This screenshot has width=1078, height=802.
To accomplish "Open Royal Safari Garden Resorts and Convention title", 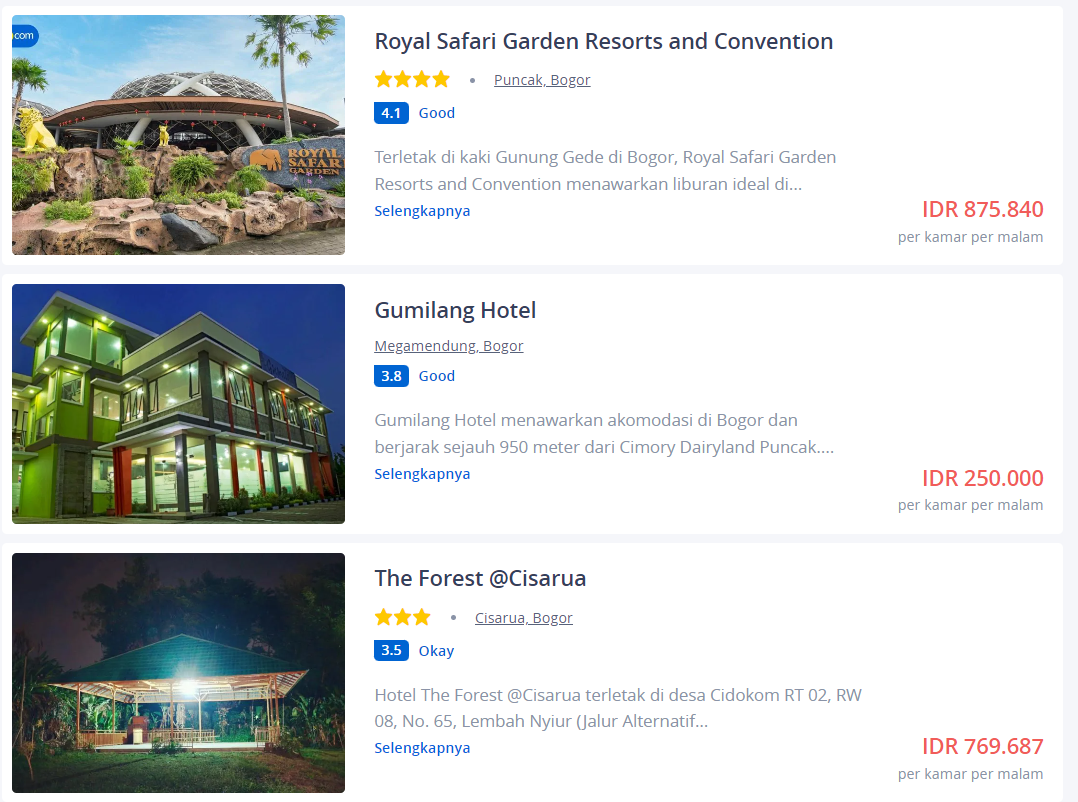I will pos(604,41).
